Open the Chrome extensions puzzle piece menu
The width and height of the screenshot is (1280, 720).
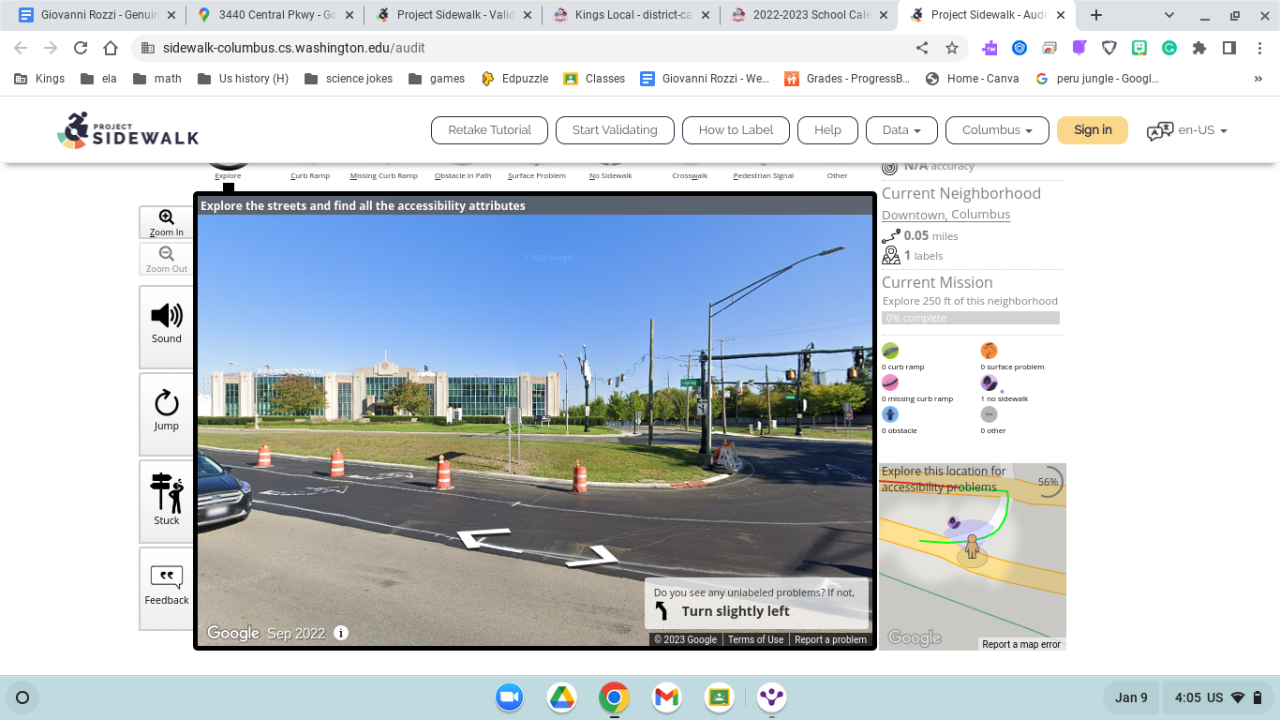coord(1199,48)
